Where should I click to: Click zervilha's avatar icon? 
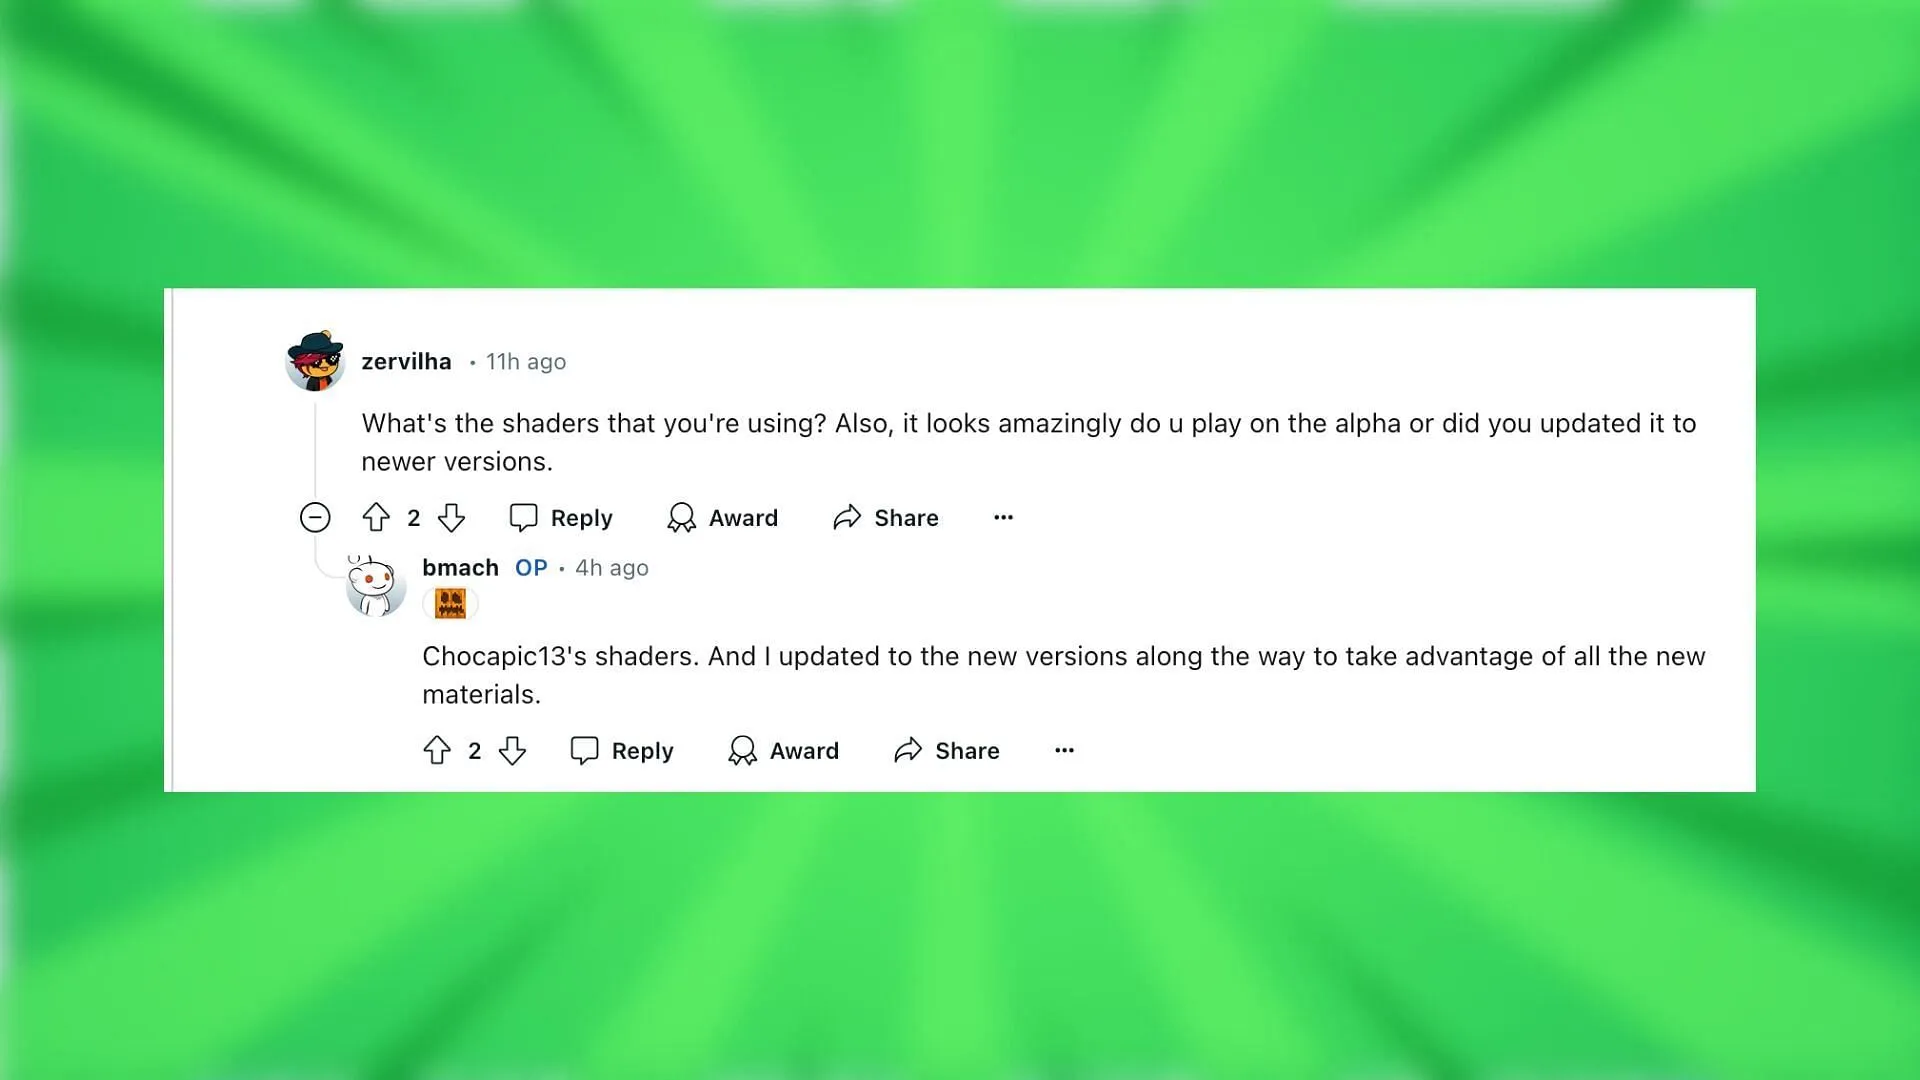pyautogui.click(x=313, y=360)
